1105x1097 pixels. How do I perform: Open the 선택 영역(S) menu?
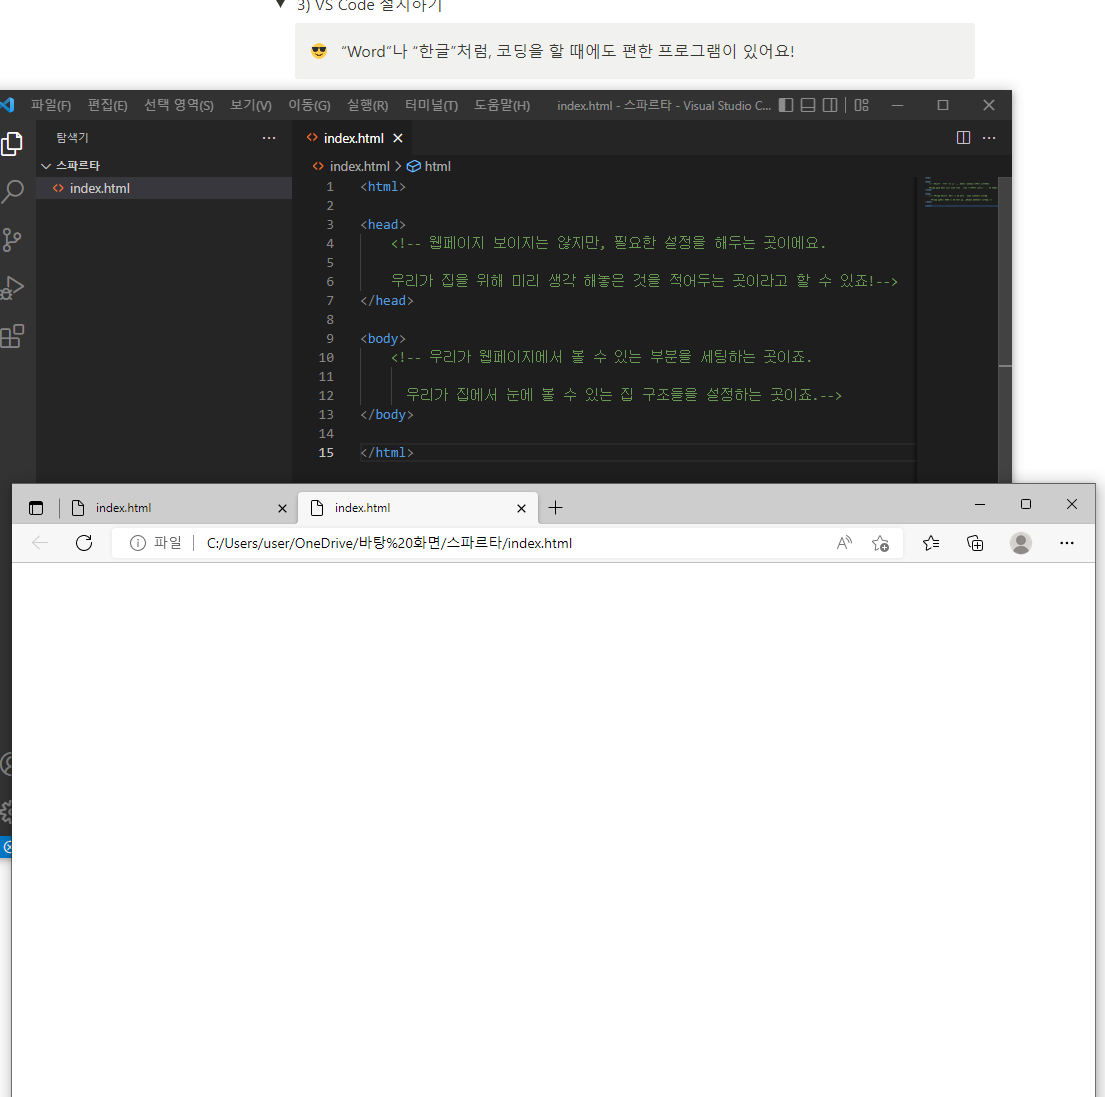[x=178, y=105]
